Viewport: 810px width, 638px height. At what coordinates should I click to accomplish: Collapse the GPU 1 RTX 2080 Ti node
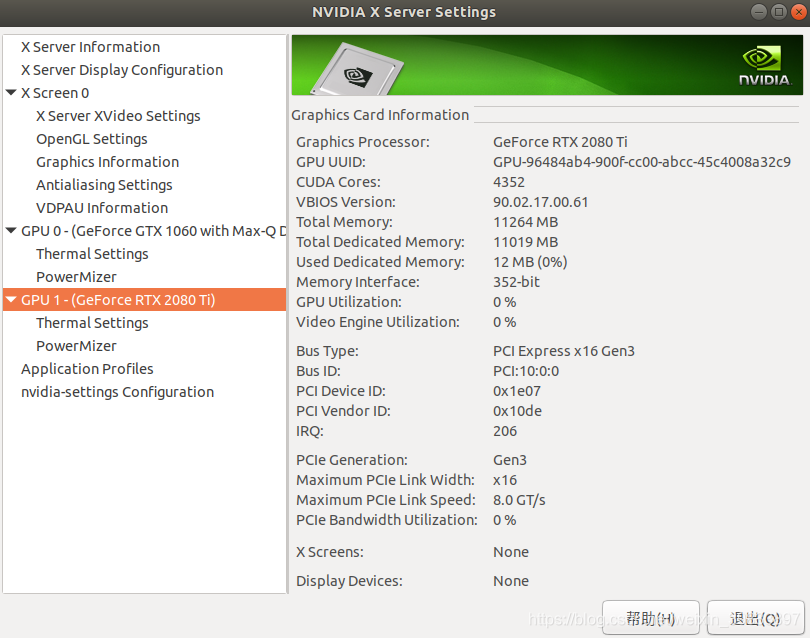(11, 300)
